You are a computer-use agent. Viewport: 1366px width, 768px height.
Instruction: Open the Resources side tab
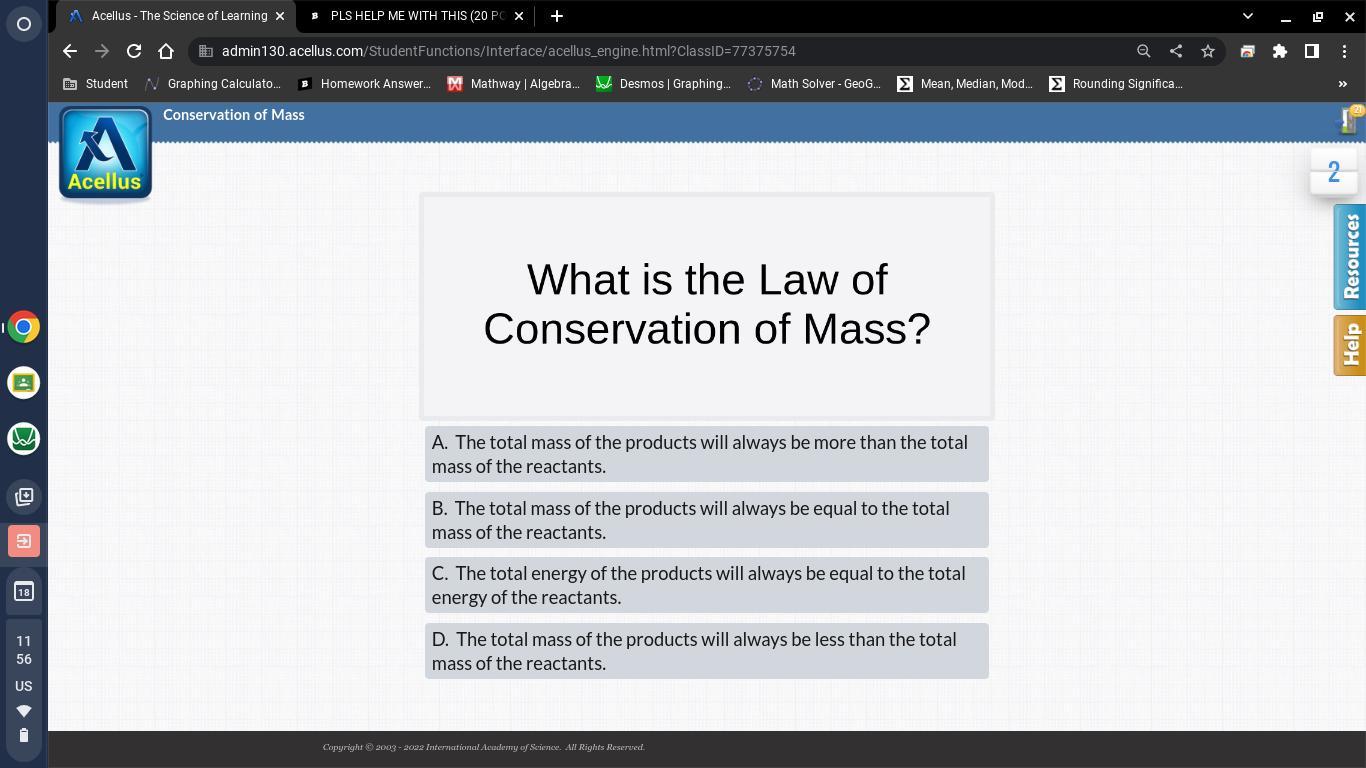1350,256
